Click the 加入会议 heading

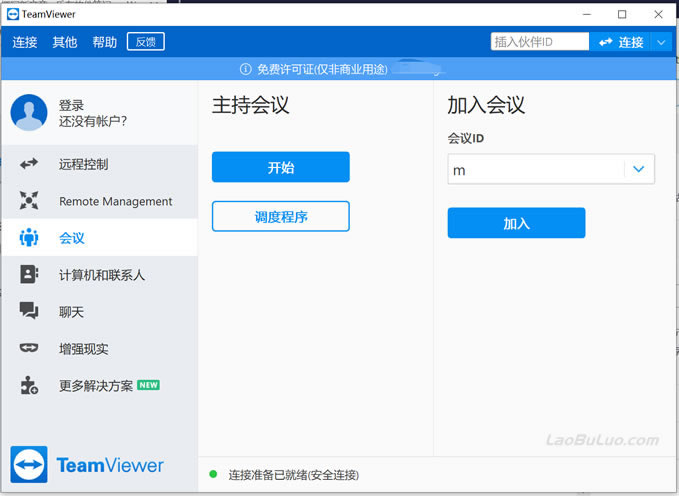tap(486, 105)
